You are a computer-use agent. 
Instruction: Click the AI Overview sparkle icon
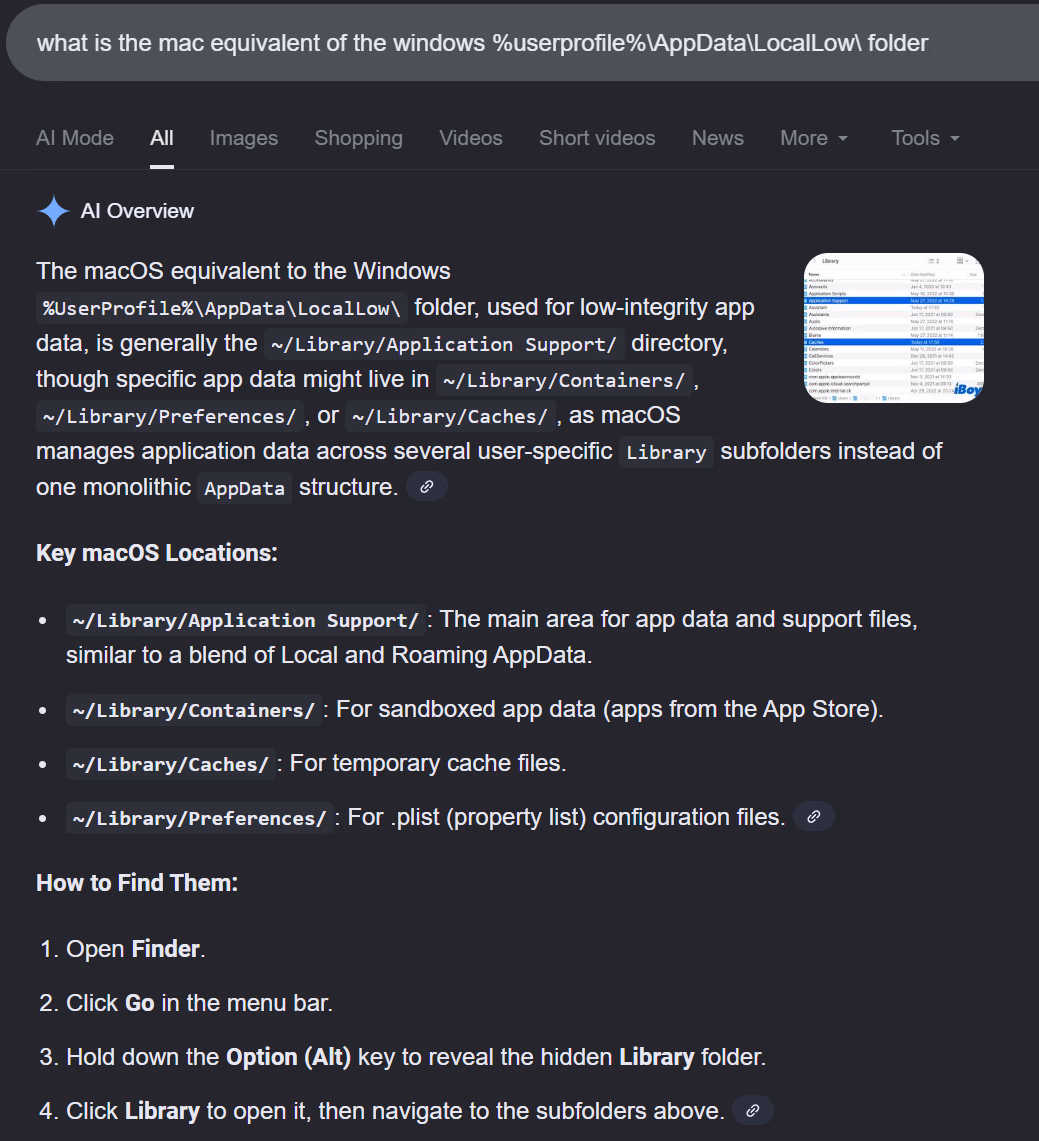[x=53, y=211]
